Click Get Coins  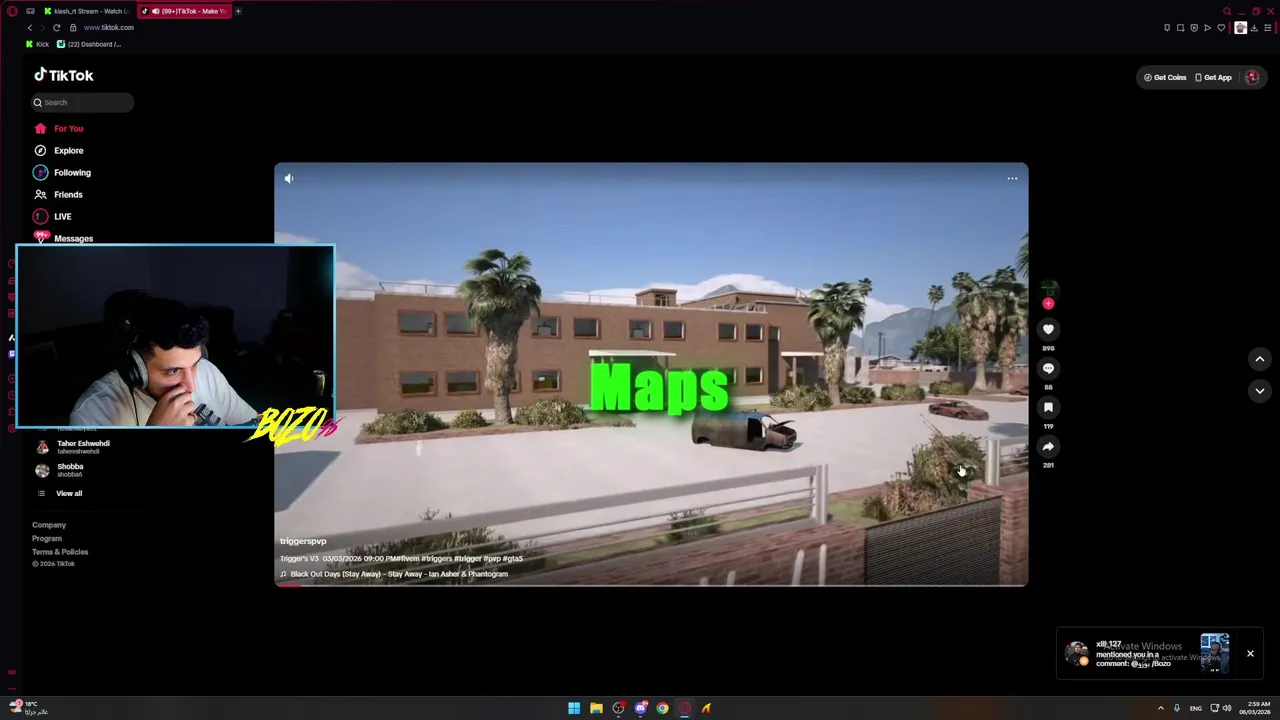coord(1165,77)
